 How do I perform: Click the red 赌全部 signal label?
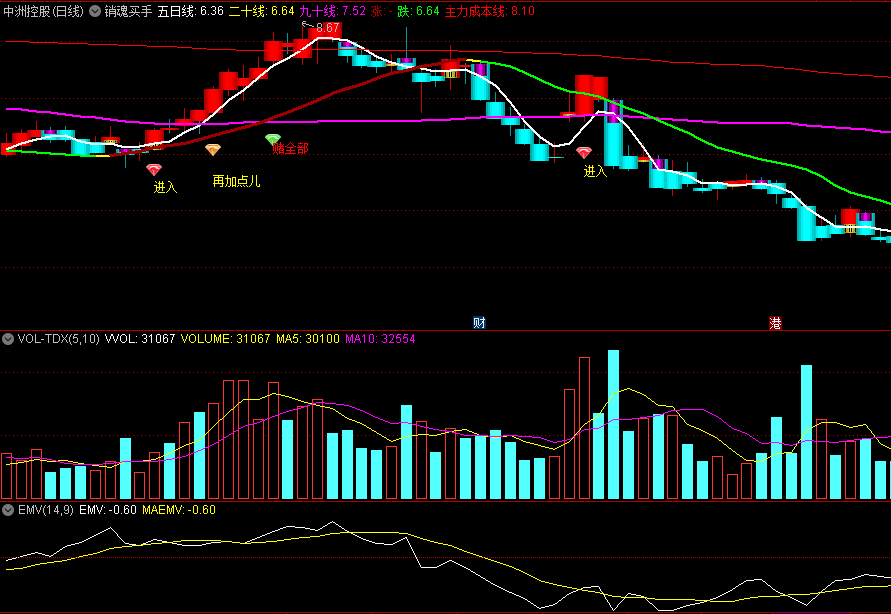[x=290, y=149]
